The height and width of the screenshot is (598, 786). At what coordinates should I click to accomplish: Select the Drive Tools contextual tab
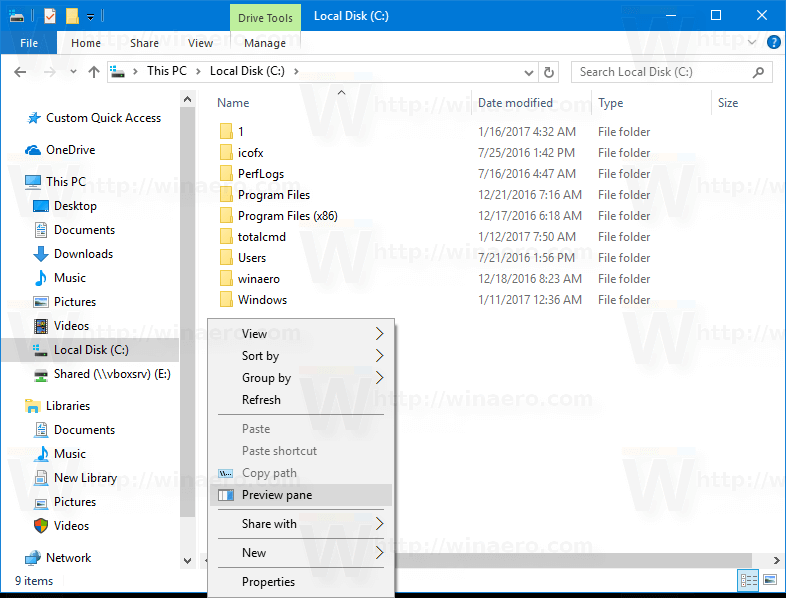coord(265,18)
